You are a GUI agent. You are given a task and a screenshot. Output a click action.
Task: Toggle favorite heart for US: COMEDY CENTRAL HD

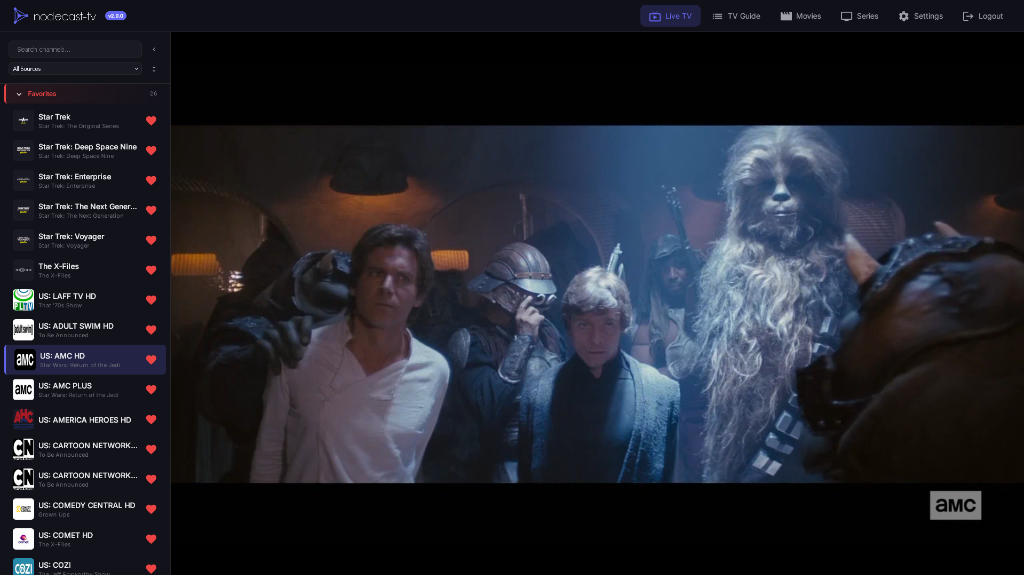151,509
